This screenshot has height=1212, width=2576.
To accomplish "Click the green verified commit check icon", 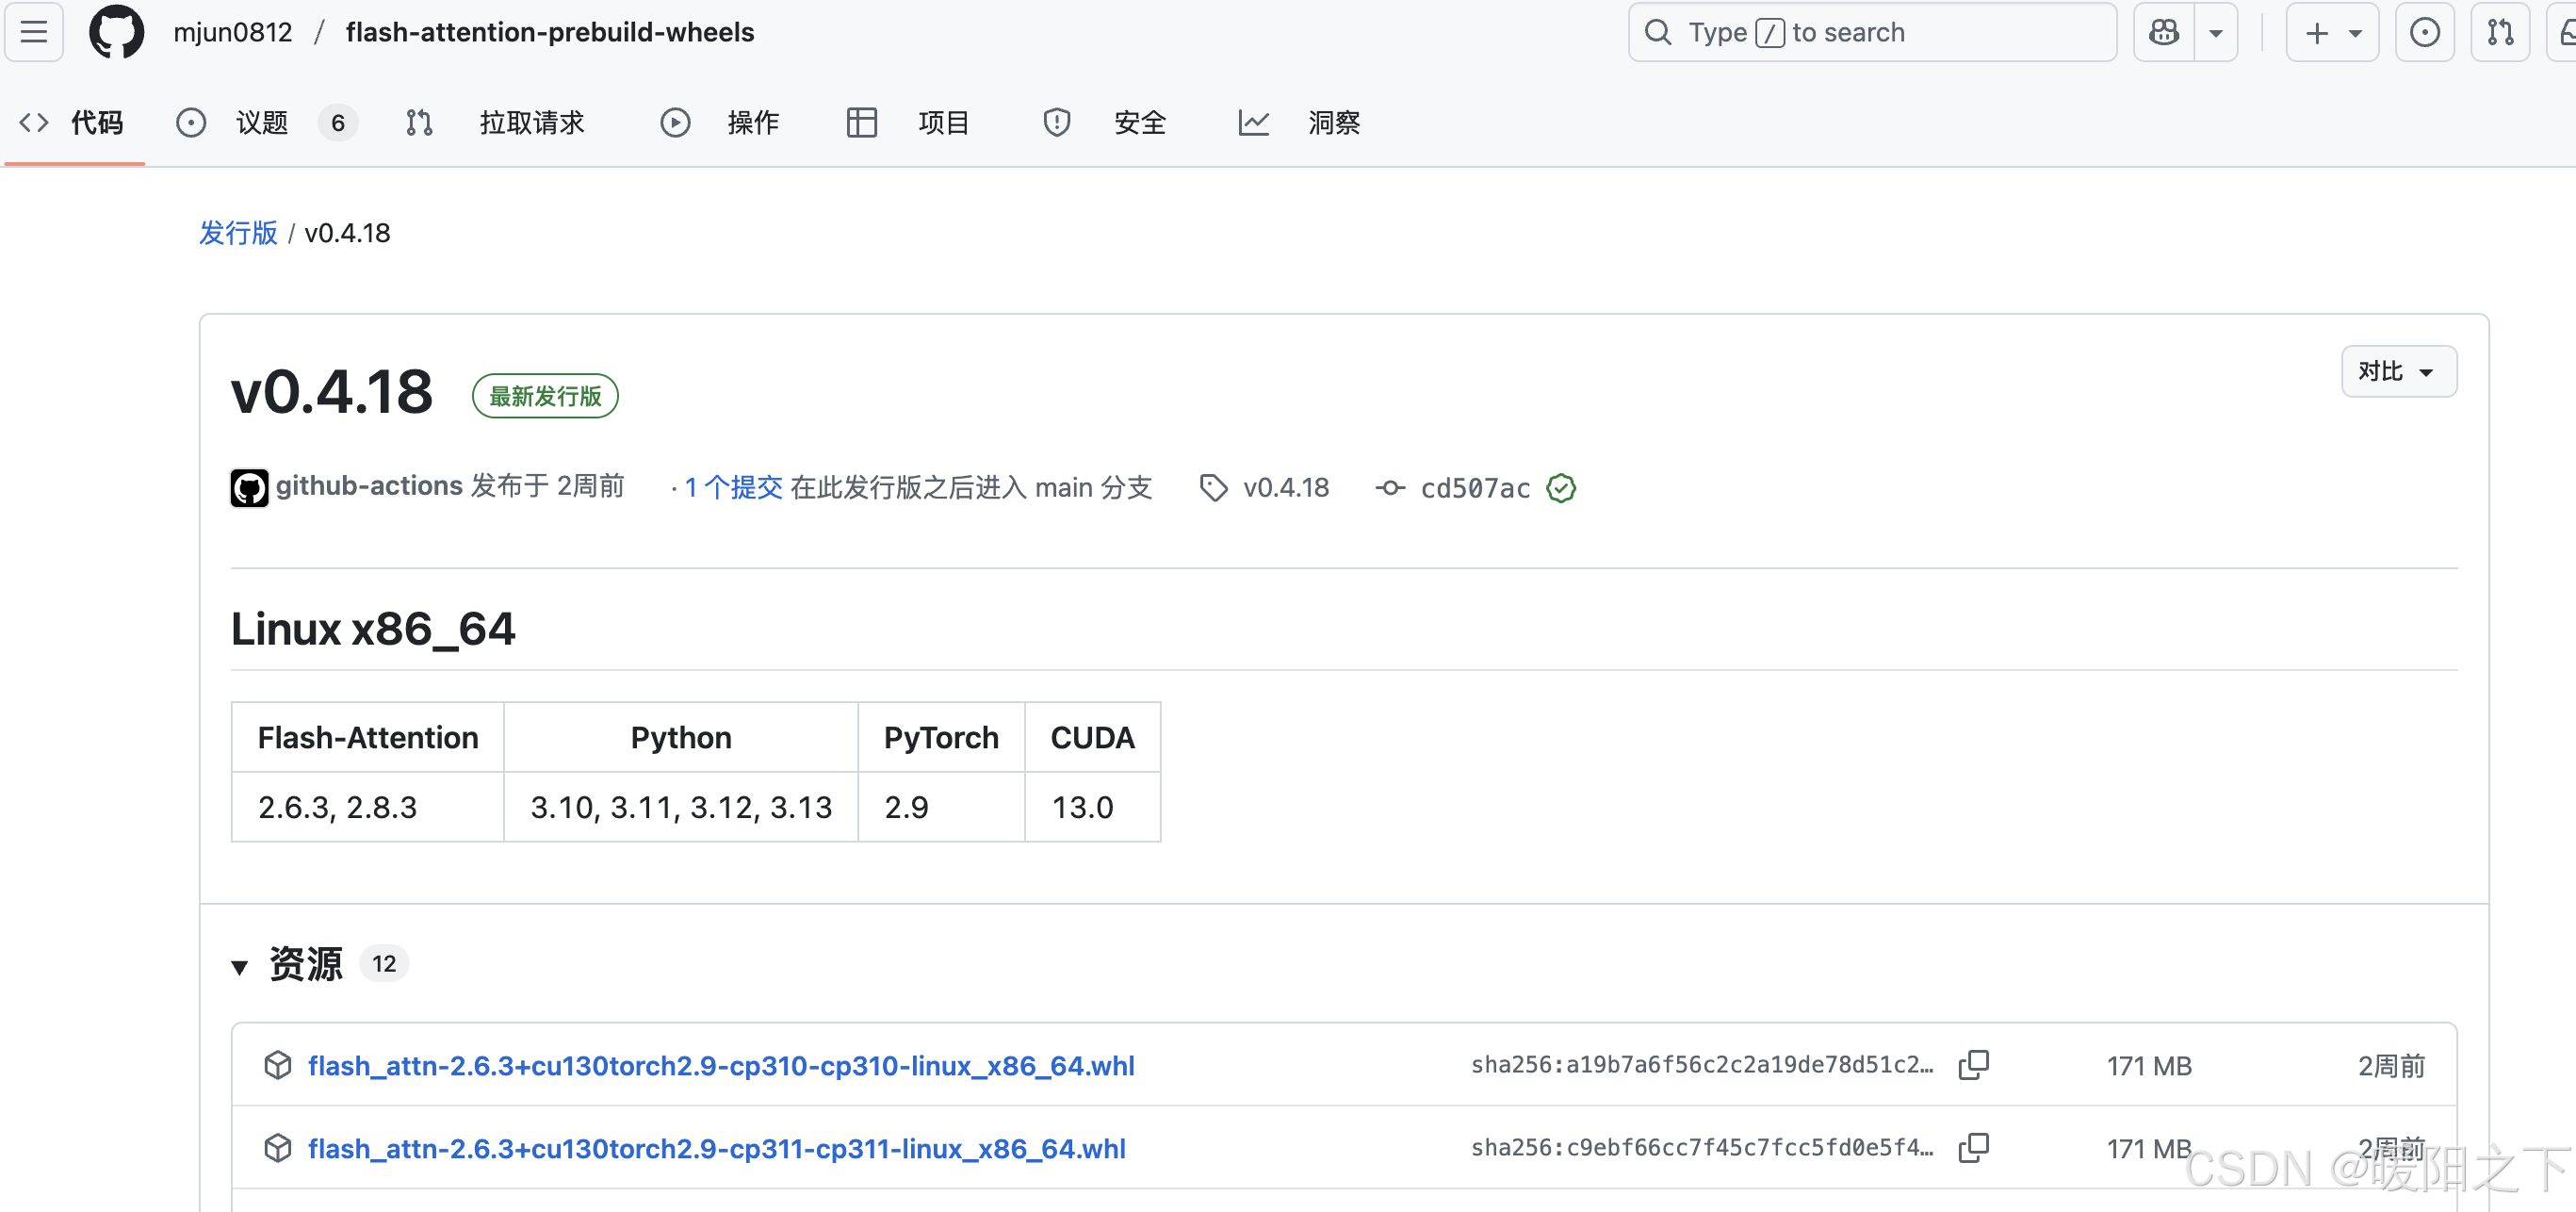I will tap(1560, 488).
